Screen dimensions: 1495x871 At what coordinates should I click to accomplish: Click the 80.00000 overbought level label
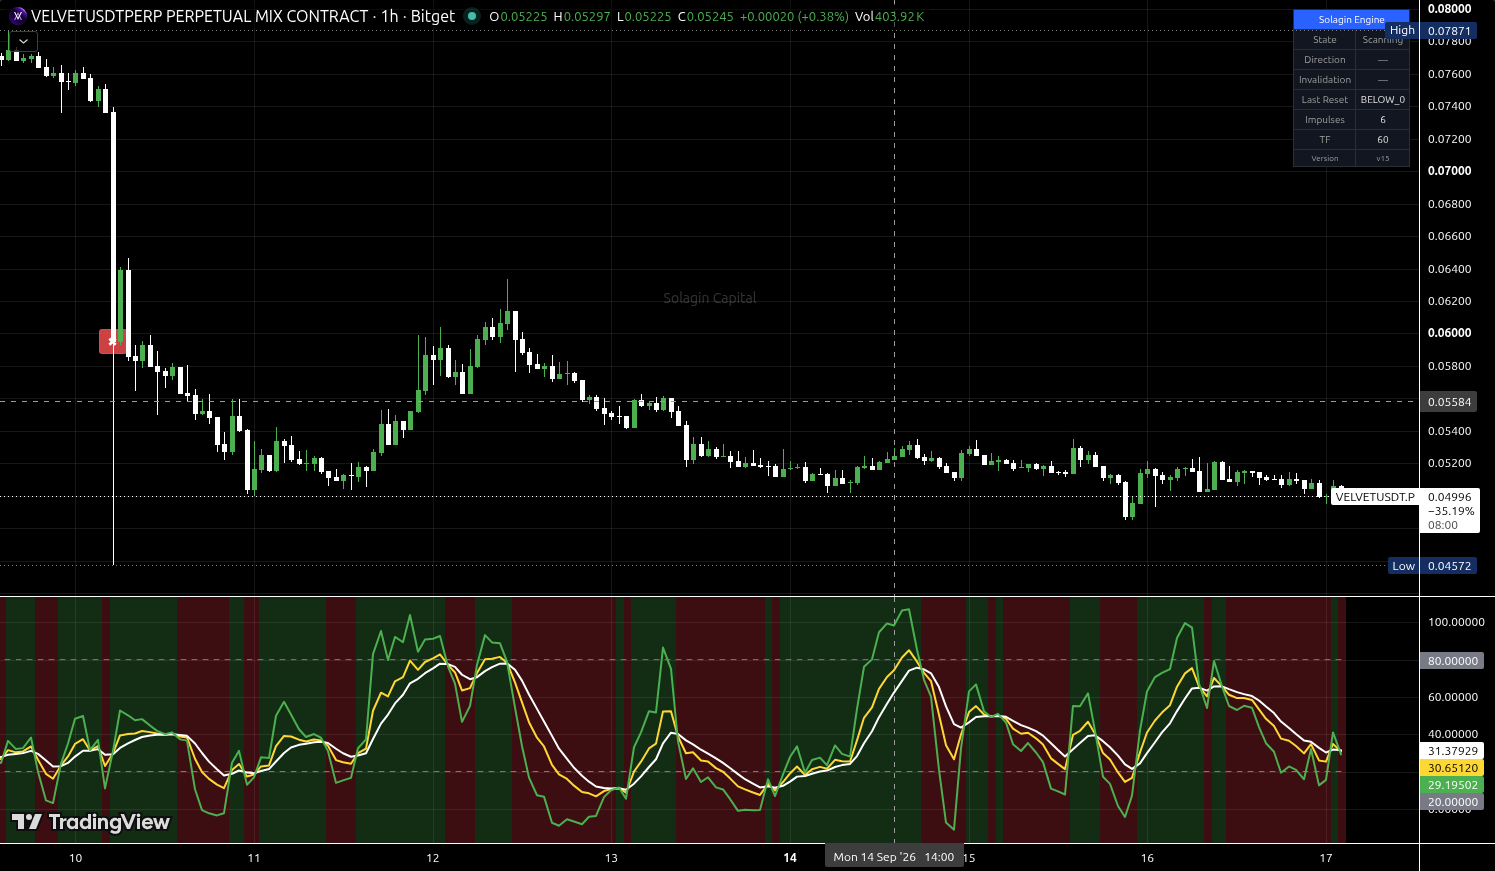(x=1452, y=661)
